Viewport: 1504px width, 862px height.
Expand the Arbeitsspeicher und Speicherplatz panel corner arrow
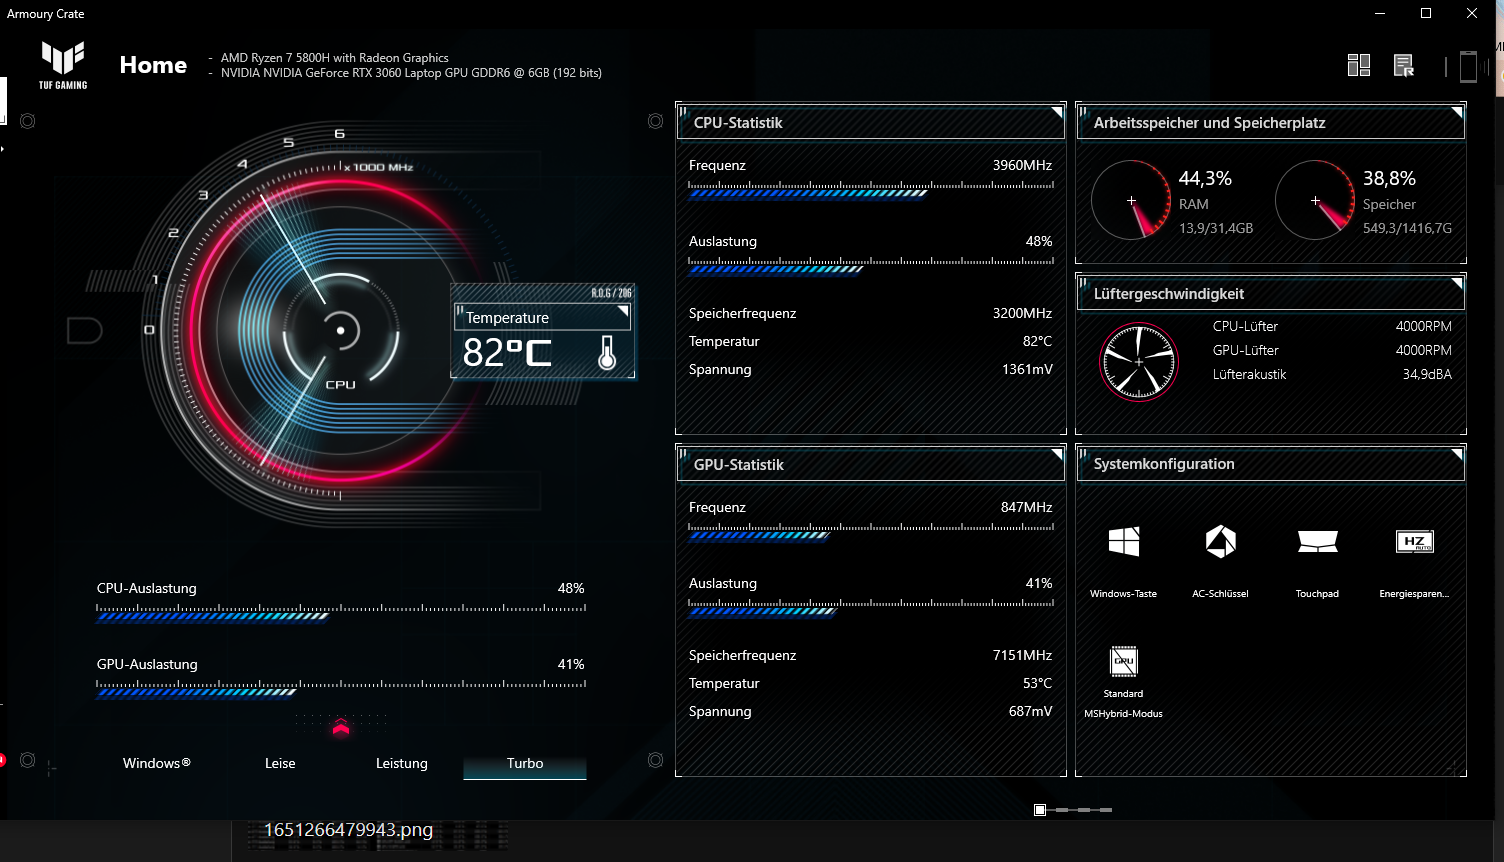coord(1457,113)
